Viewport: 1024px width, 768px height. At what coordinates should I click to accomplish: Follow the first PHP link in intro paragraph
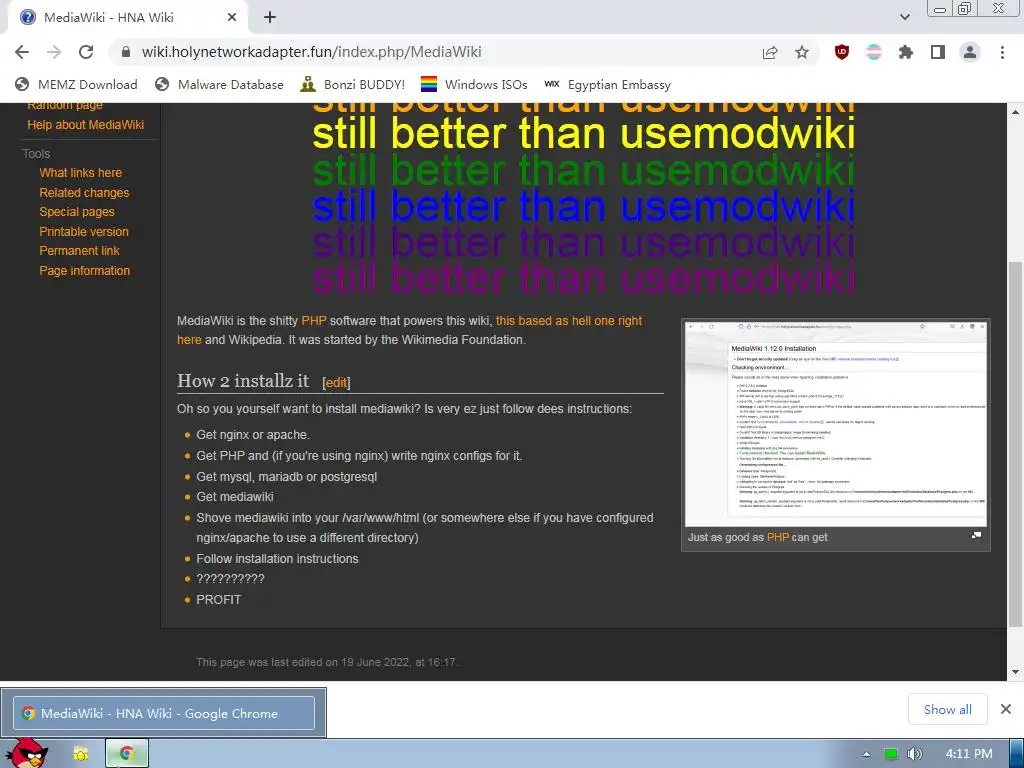pos(313,321)
